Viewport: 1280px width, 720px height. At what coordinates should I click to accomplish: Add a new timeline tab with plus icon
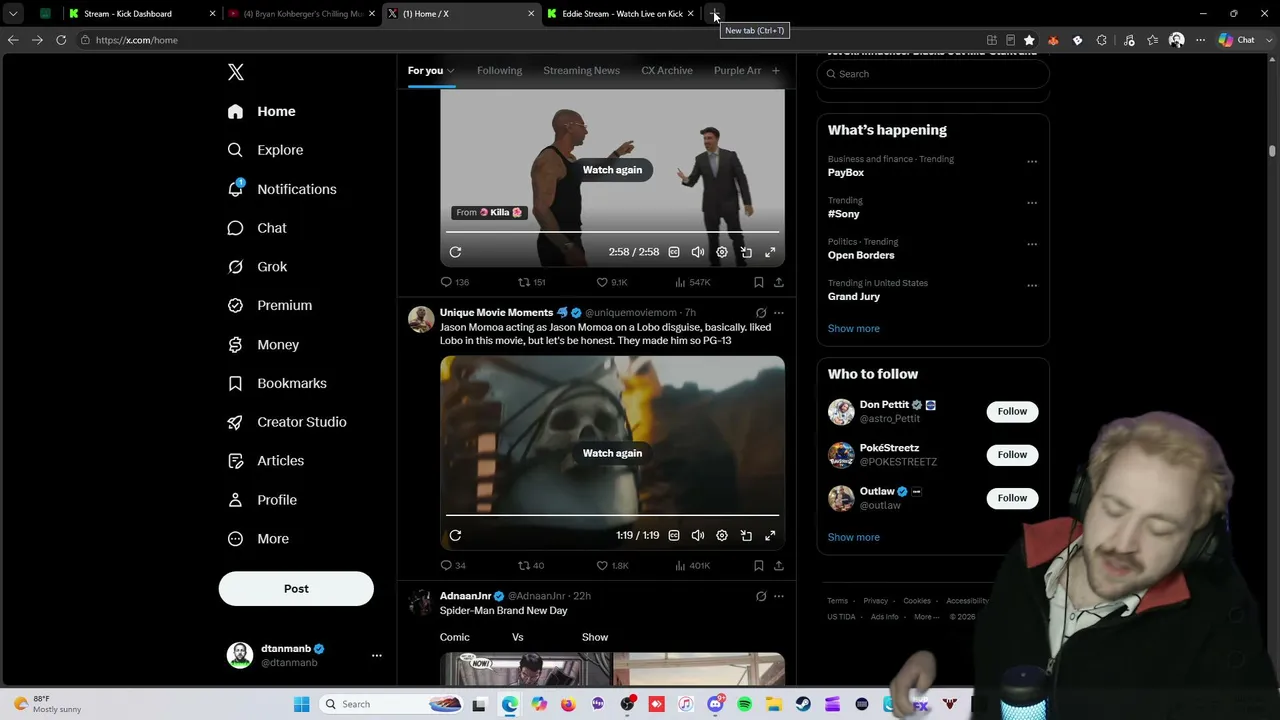tap(775, 71)
